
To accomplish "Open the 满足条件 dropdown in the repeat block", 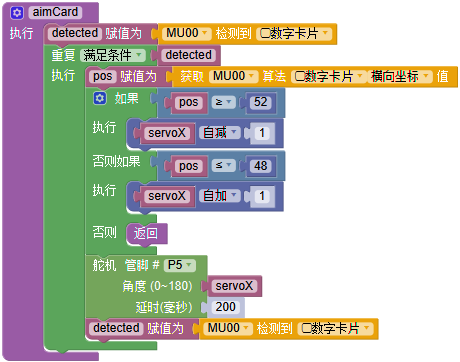I will pos(113,55).
